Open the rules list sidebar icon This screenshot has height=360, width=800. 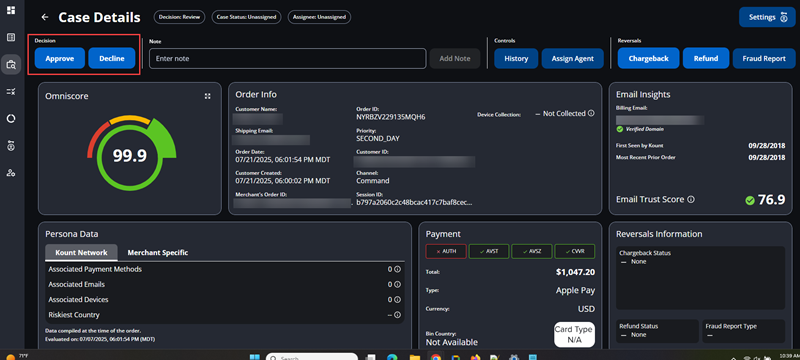click(x=11, y=91)
